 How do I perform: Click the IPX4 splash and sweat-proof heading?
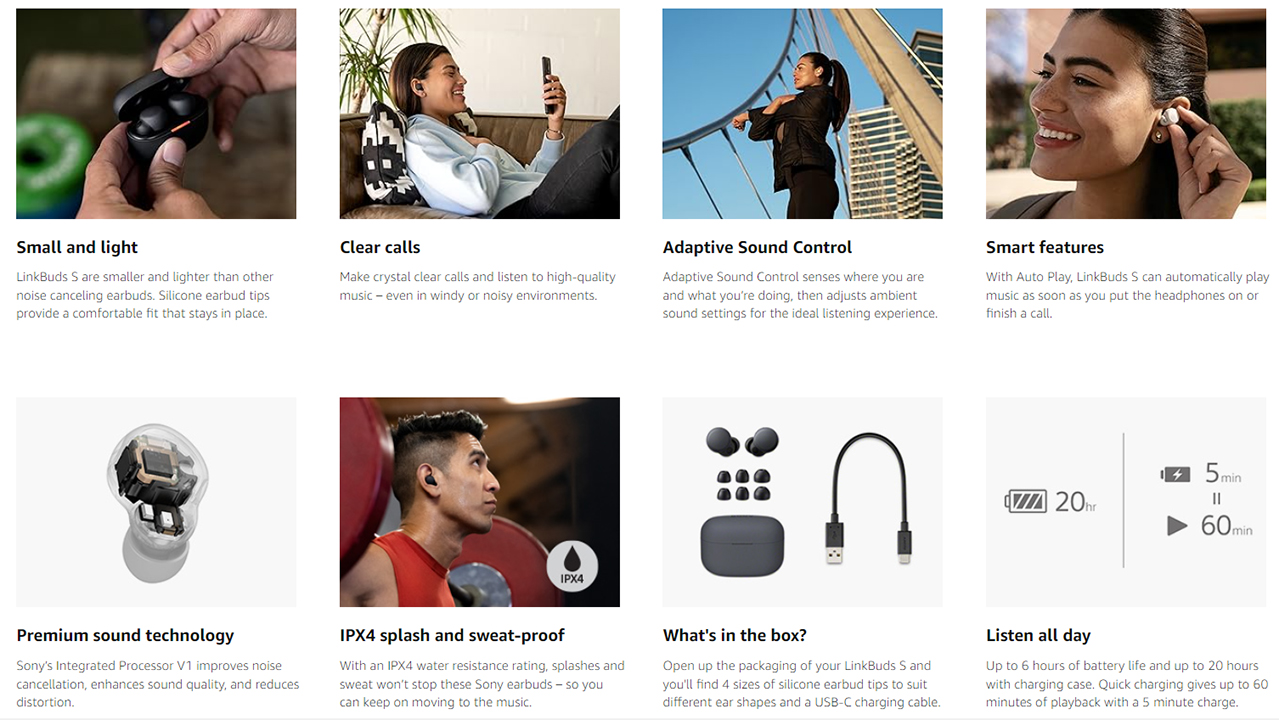[x=452, y=635]
